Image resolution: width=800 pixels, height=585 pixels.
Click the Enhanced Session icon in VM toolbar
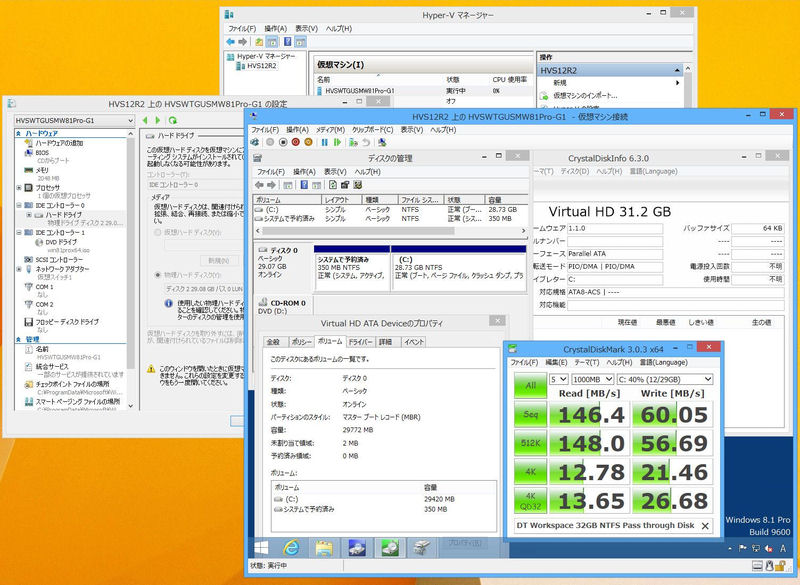coord(382,142)
